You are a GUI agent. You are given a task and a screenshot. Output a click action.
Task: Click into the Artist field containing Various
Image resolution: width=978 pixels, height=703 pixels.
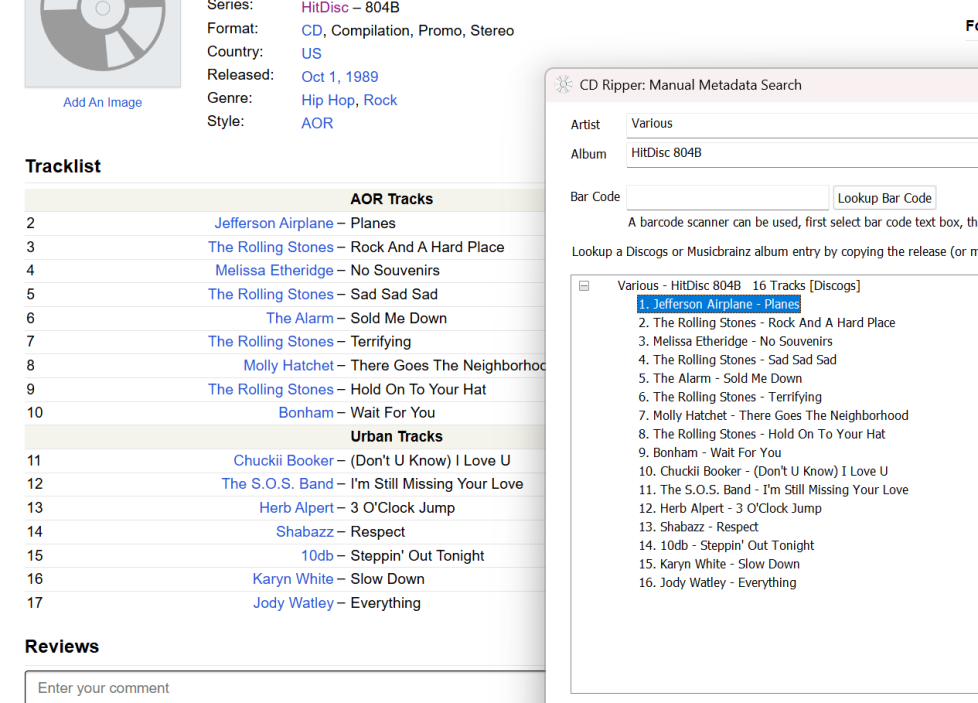(x=800, y=124)
